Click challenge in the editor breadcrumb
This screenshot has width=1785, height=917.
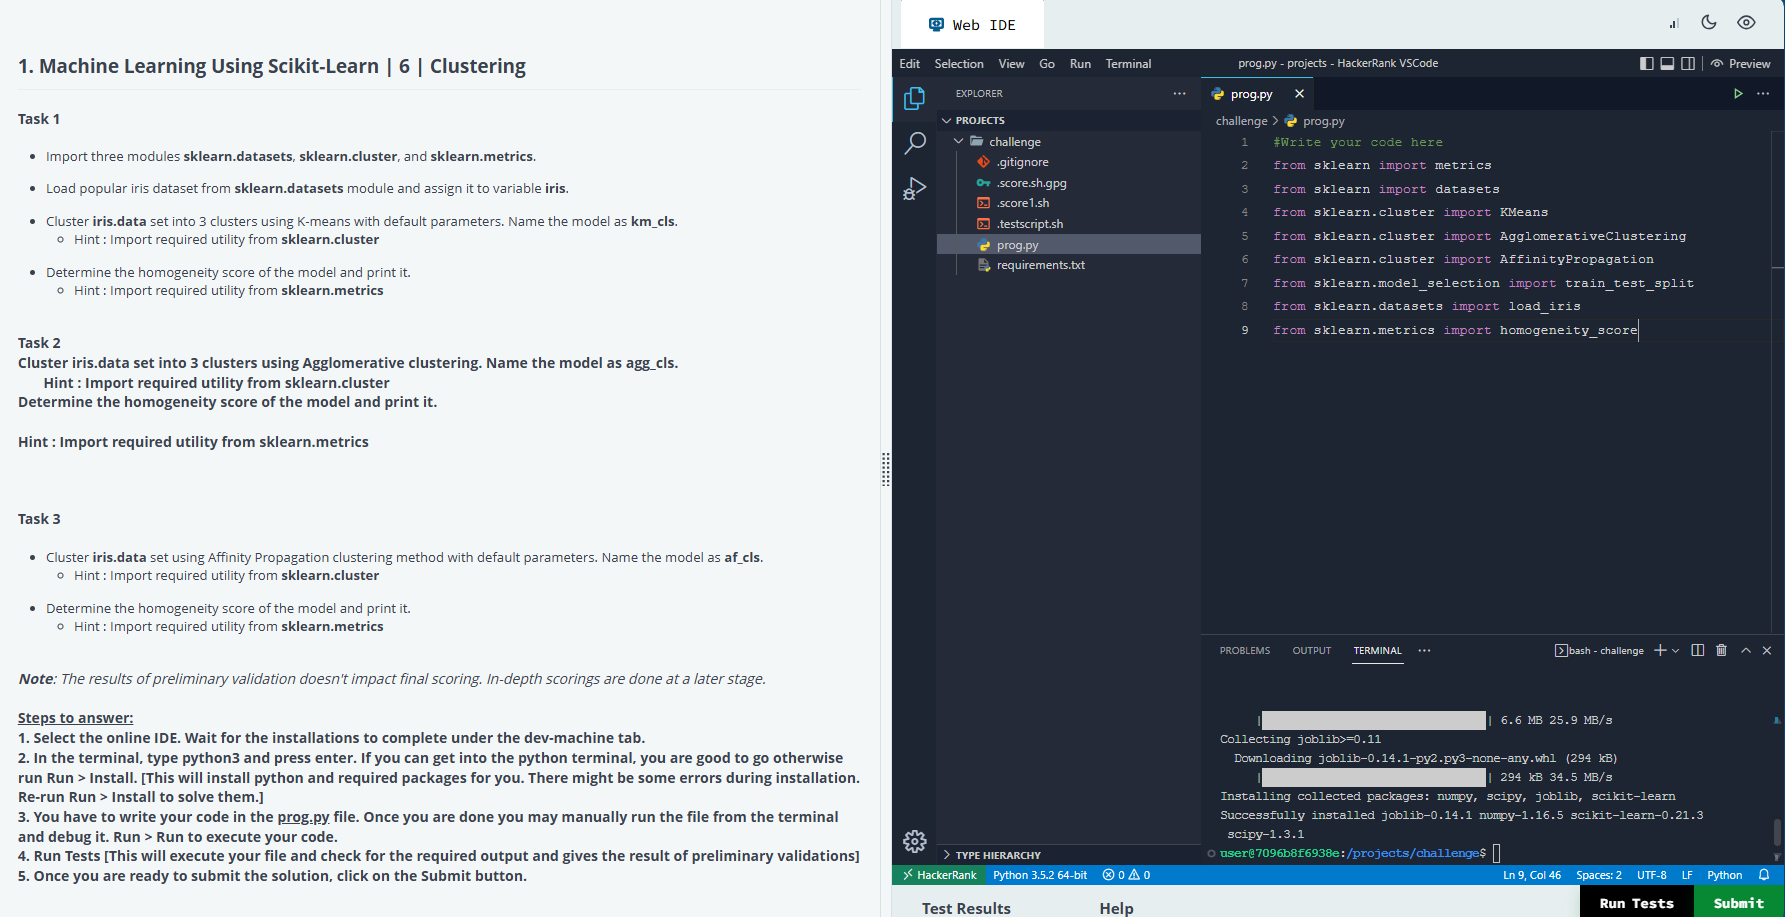tap(1241, 121)
